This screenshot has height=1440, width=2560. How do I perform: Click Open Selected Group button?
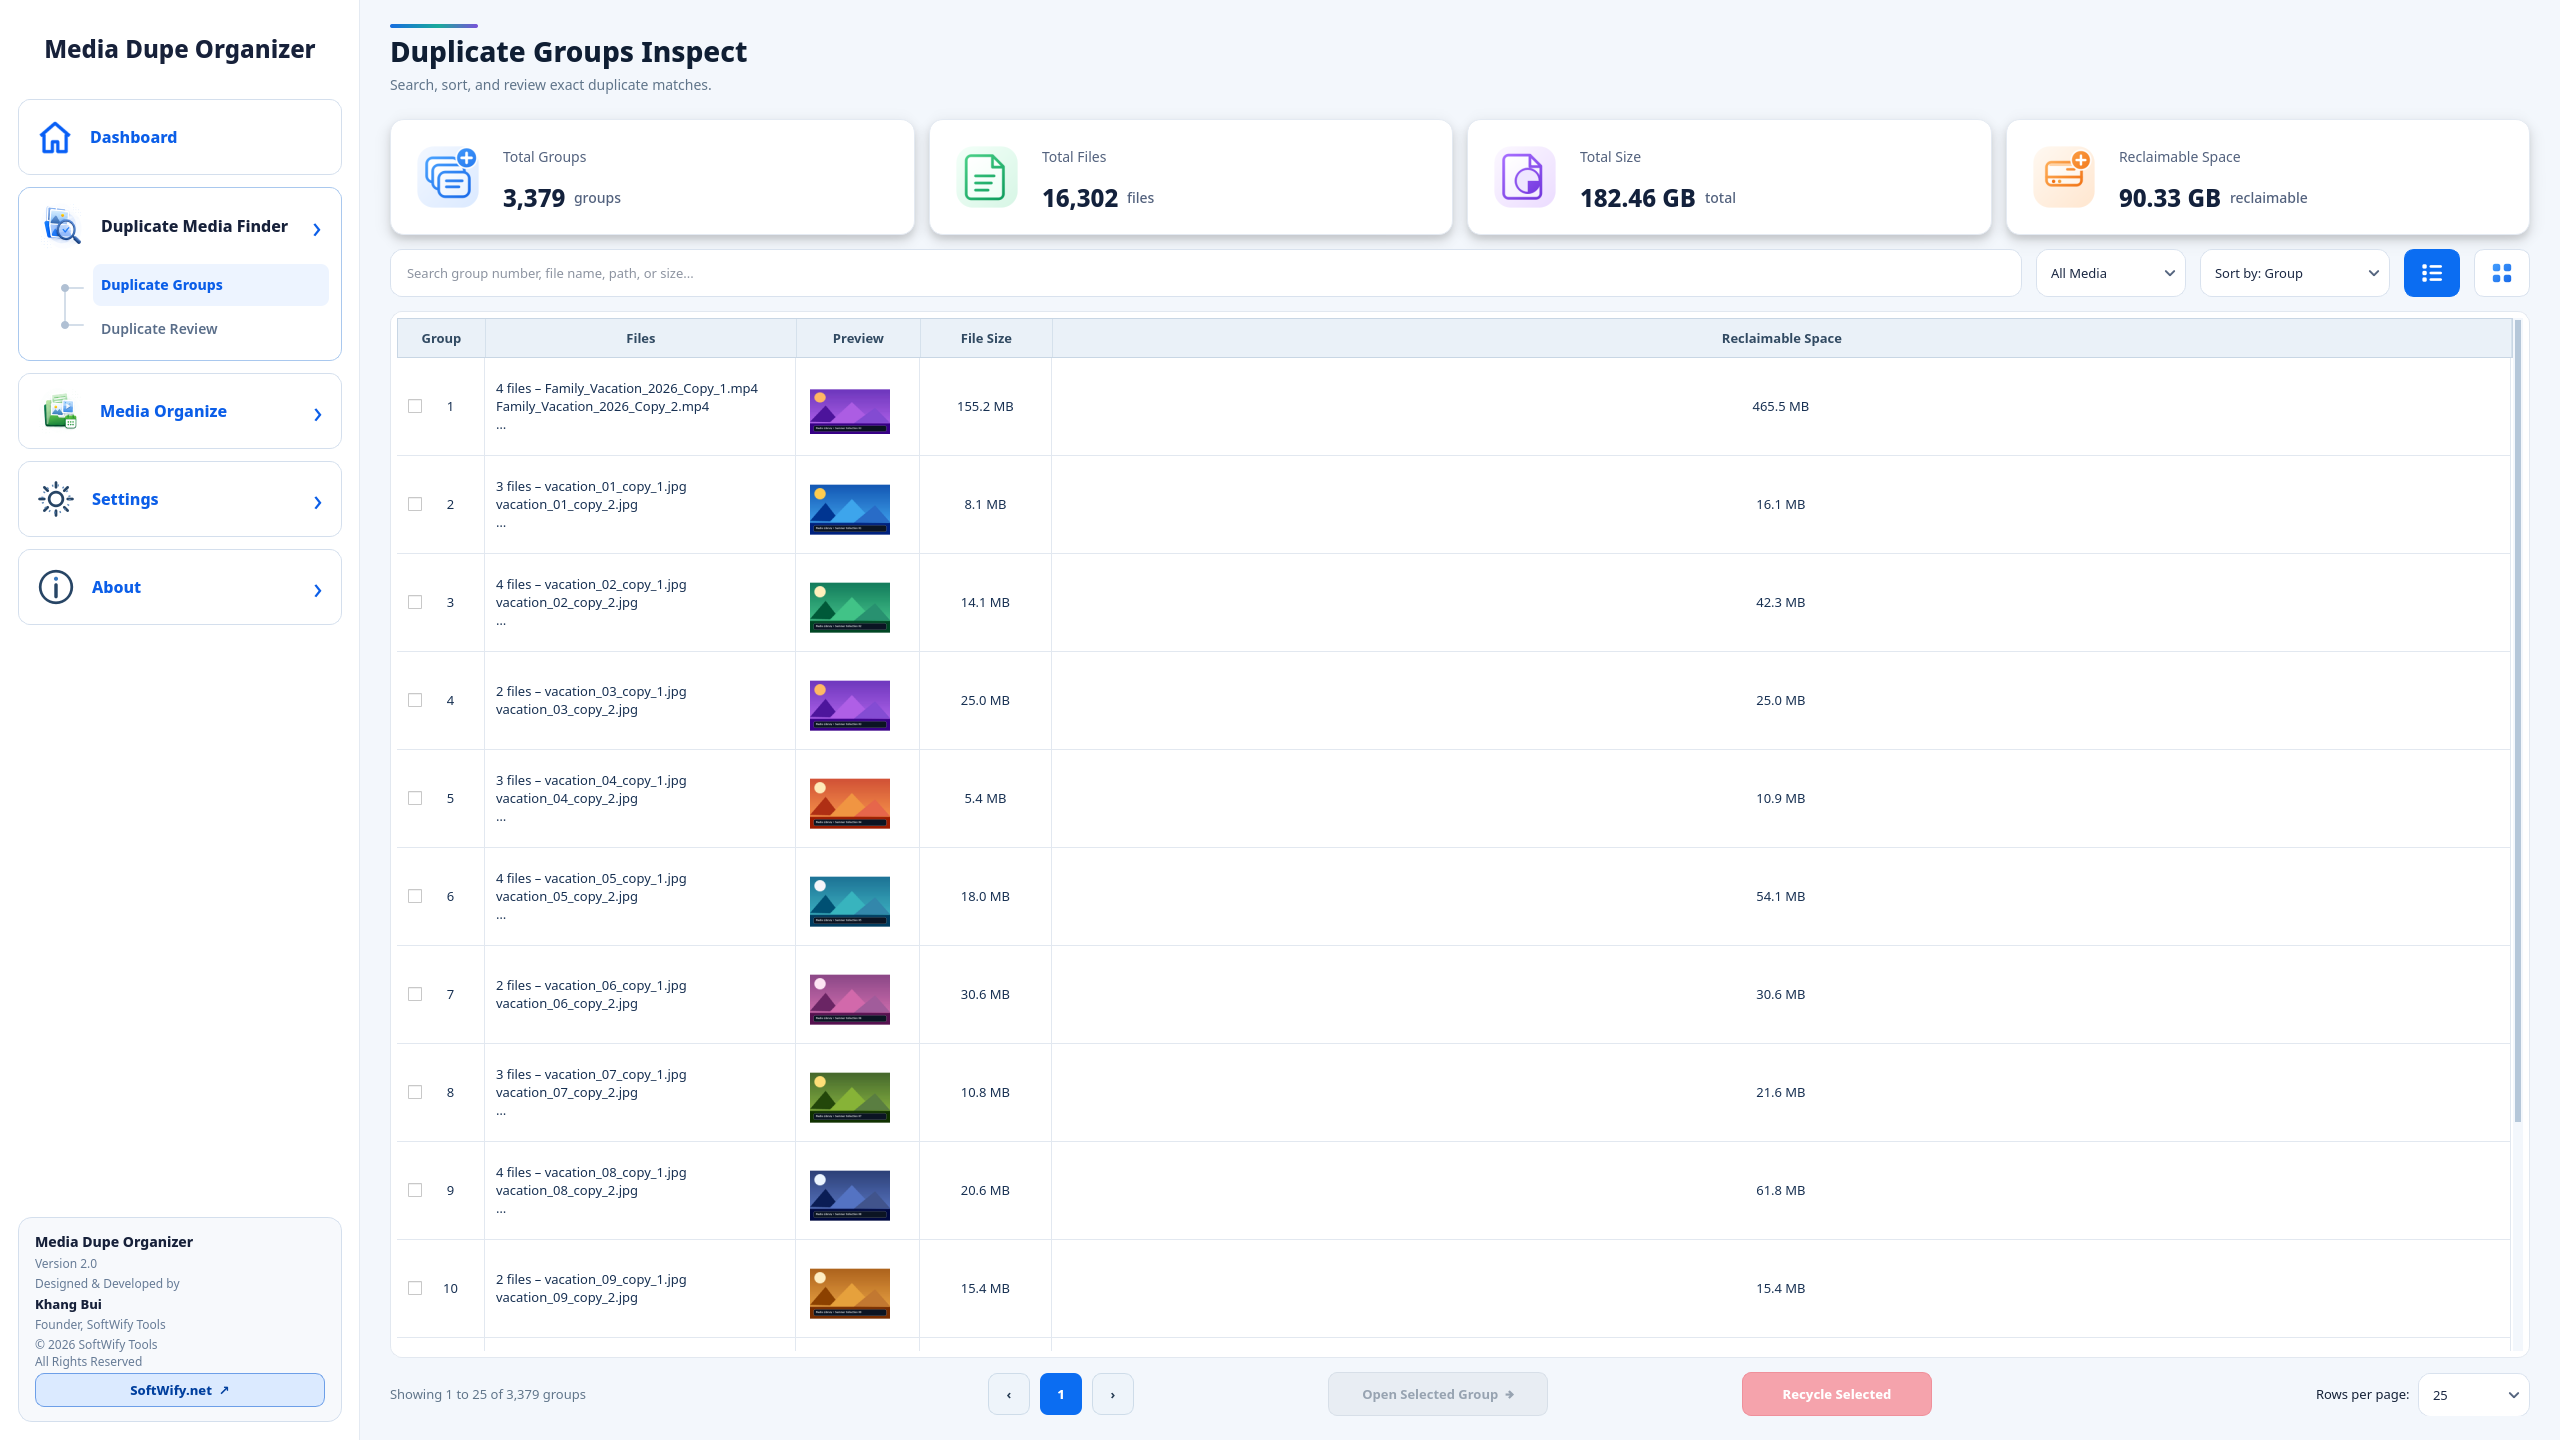(x=1437, y=1394)
